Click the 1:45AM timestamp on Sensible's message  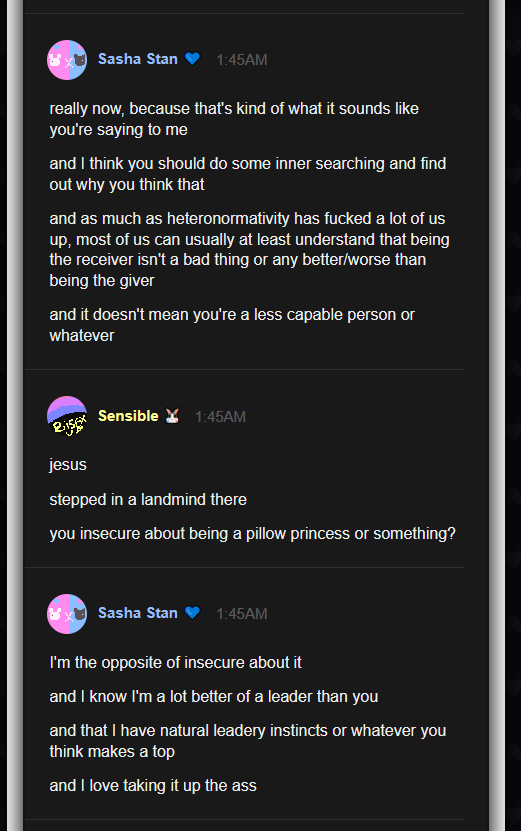220,417
